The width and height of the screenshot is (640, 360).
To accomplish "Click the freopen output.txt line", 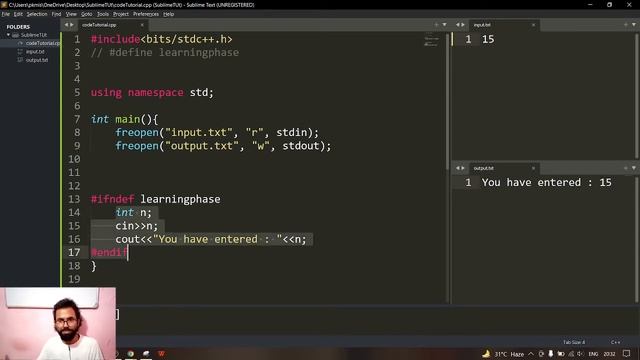I will [223, 146].
